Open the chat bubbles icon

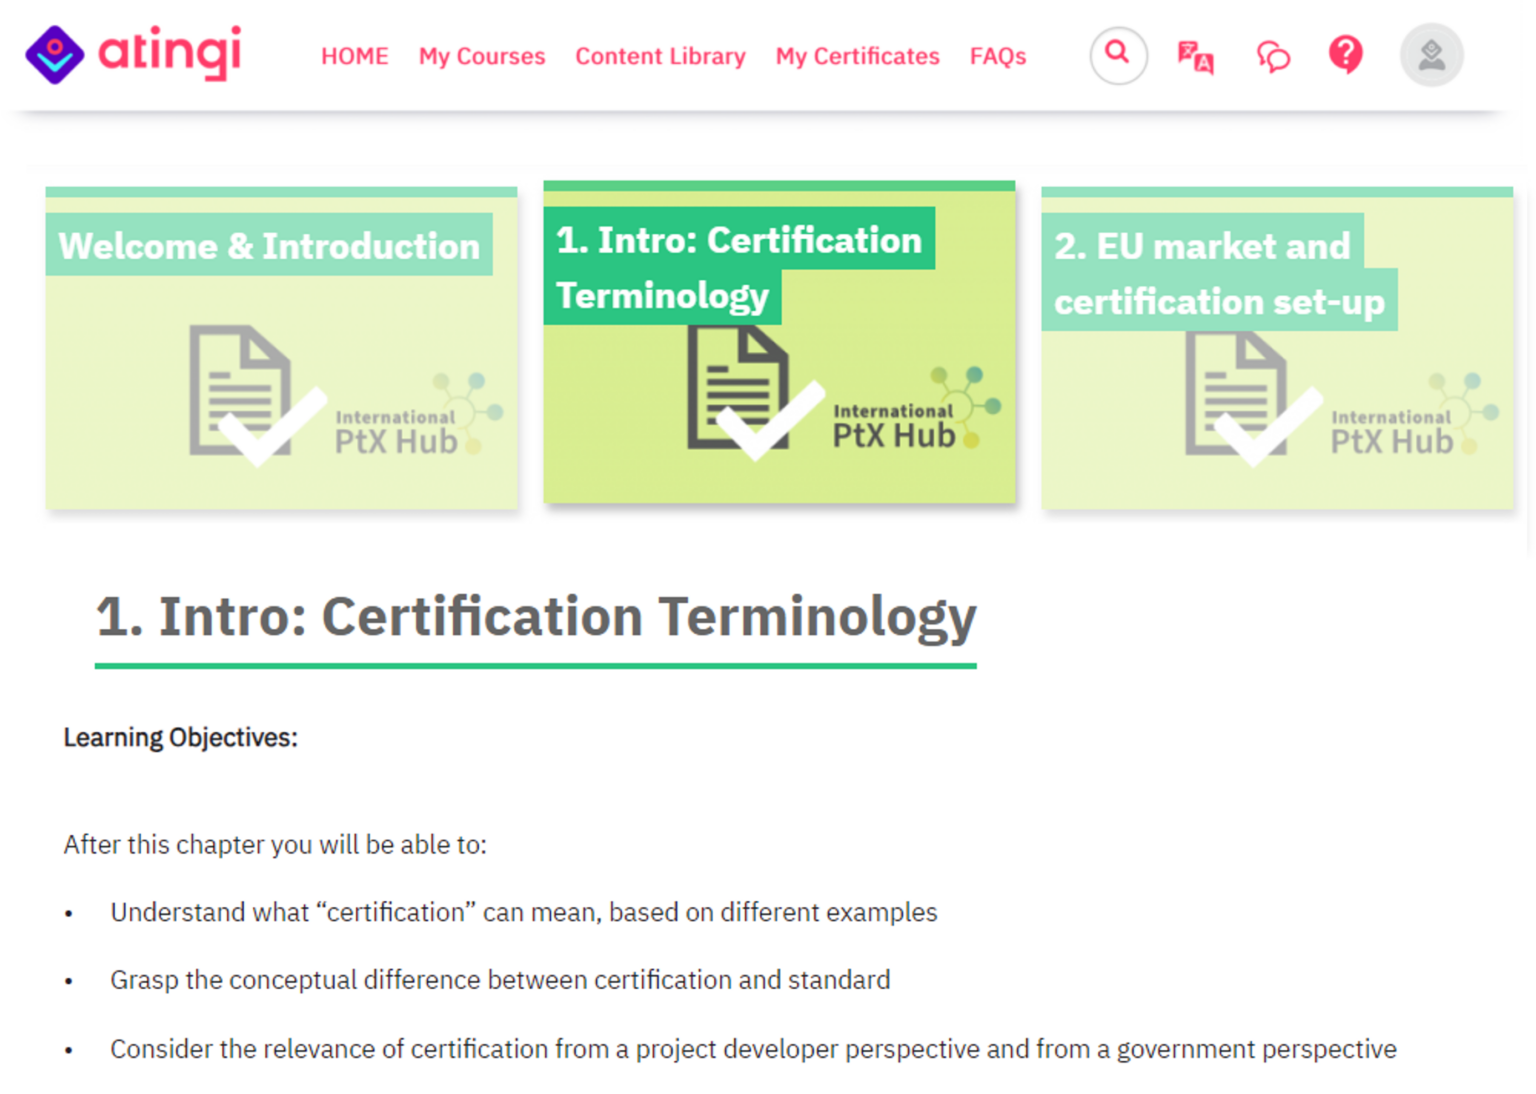[x=1271, y=57]
